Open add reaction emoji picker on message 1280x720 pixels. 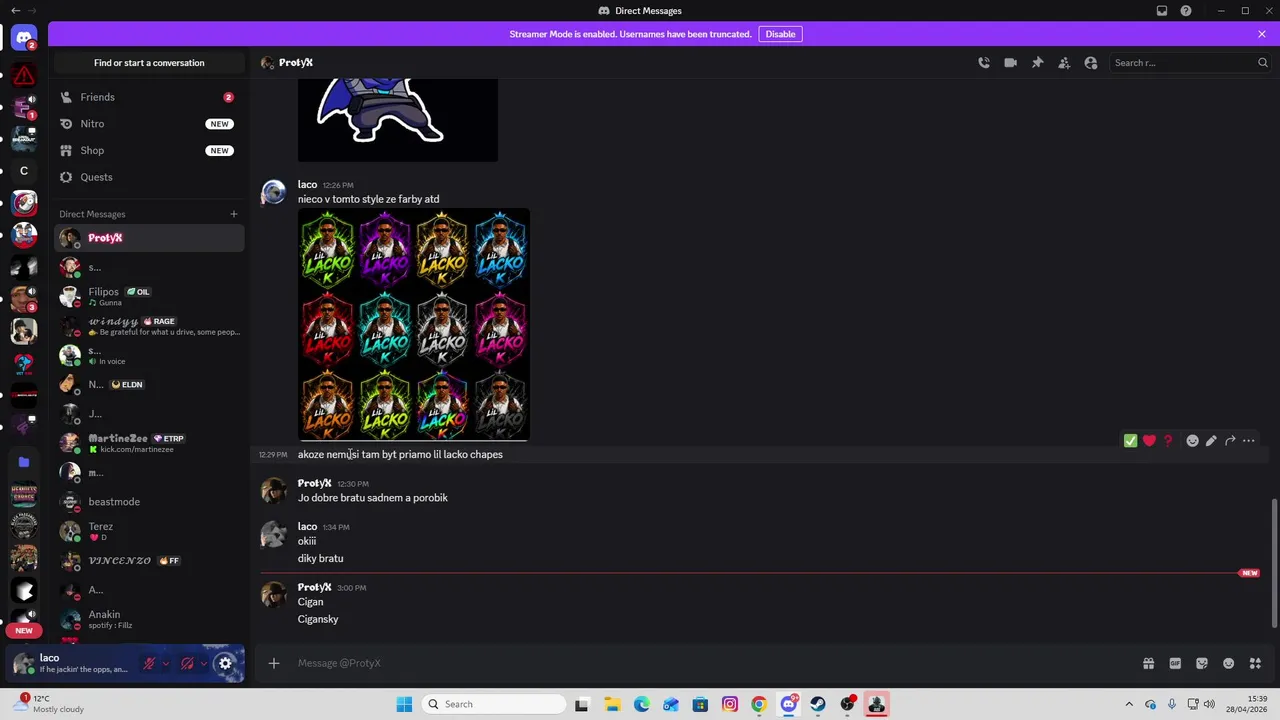[1192, 441]
